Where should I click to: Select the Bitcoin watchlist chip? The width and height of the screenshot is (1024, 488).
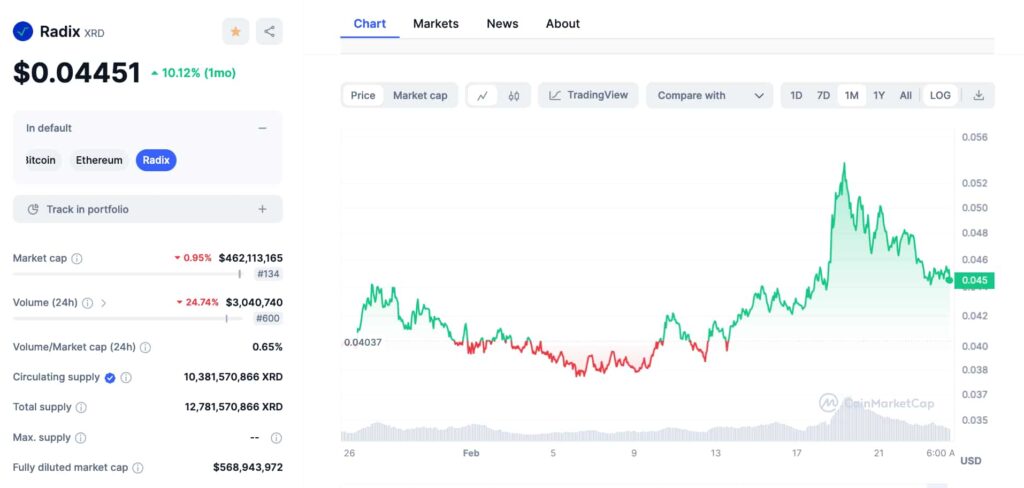[x=41, y=160]
